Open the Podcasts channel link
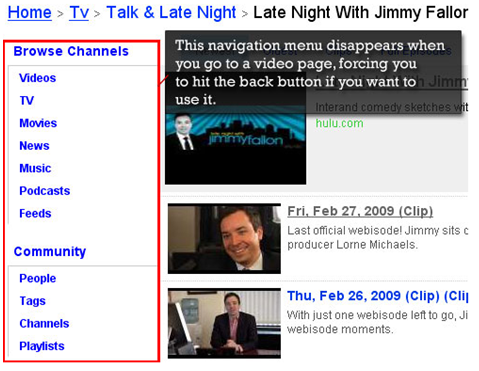Screen dimensions: 479x371 click(45, 191)
